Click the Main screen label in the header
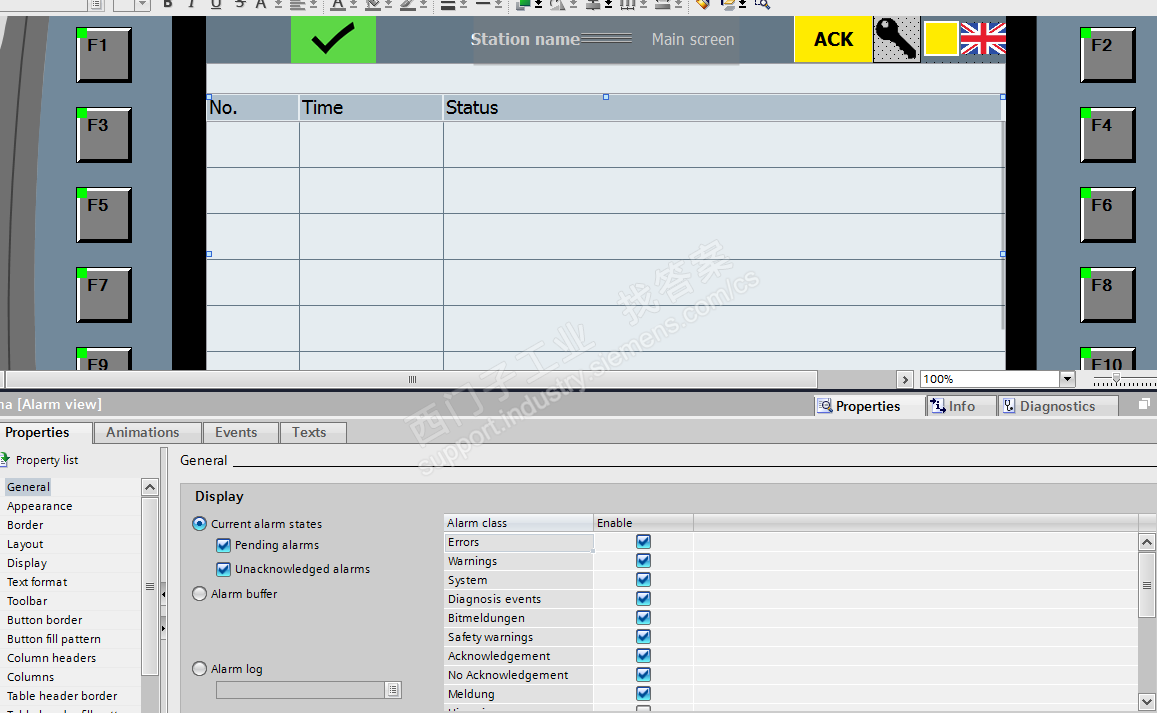Screen dimensions: 1157x713 coord(693,39)
